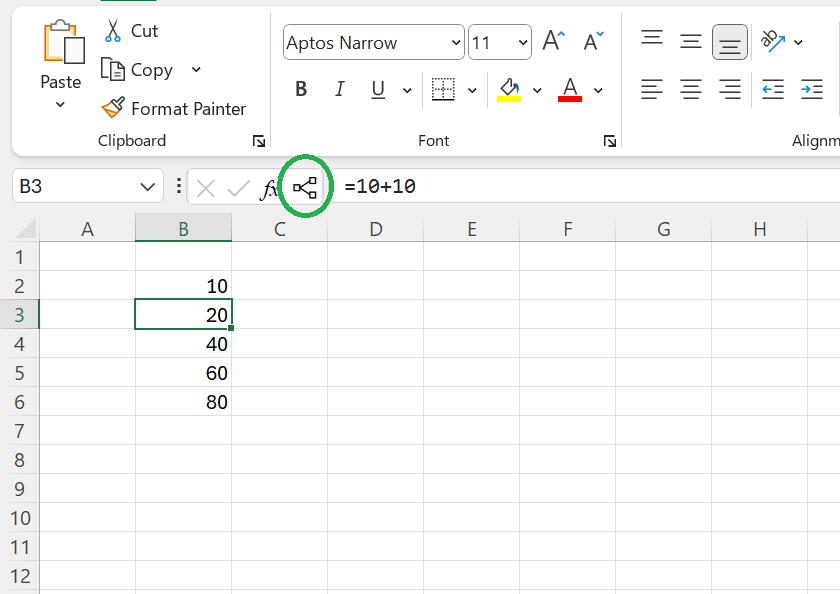This screenshot has height=594, width=840.
Task: Click cell B5 containing 60
Action: [x=183, y=372]
